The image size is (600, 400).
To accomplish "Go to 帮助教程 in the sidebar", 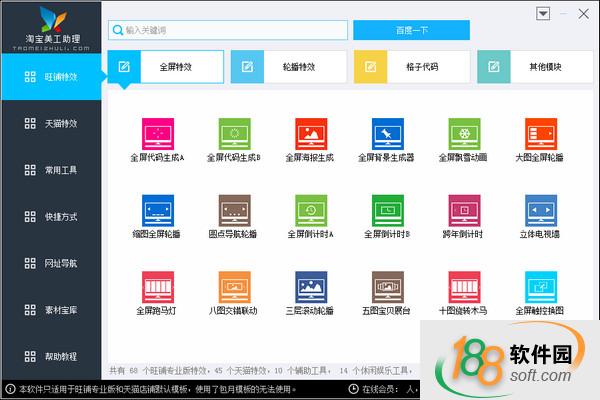I will point(51,355).
